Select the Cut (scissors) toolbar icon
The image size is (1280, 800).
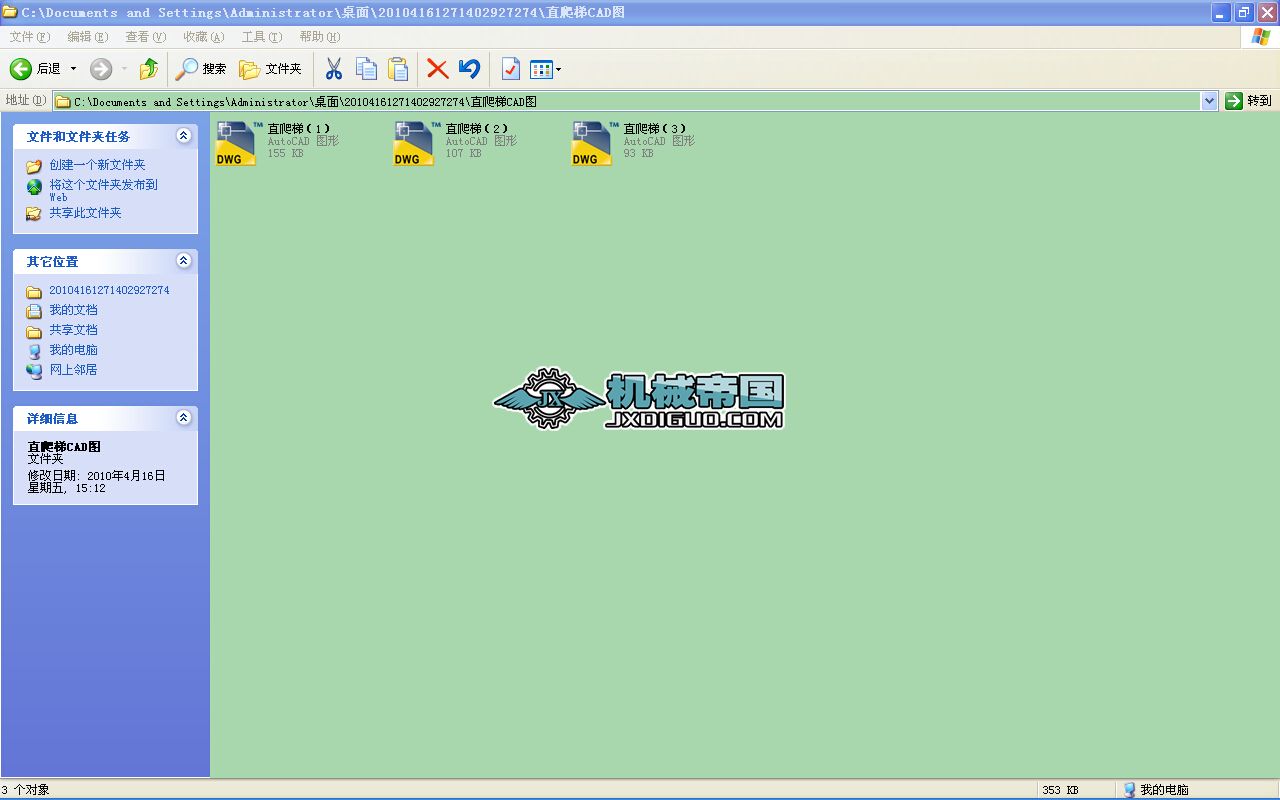click(334, 68)
